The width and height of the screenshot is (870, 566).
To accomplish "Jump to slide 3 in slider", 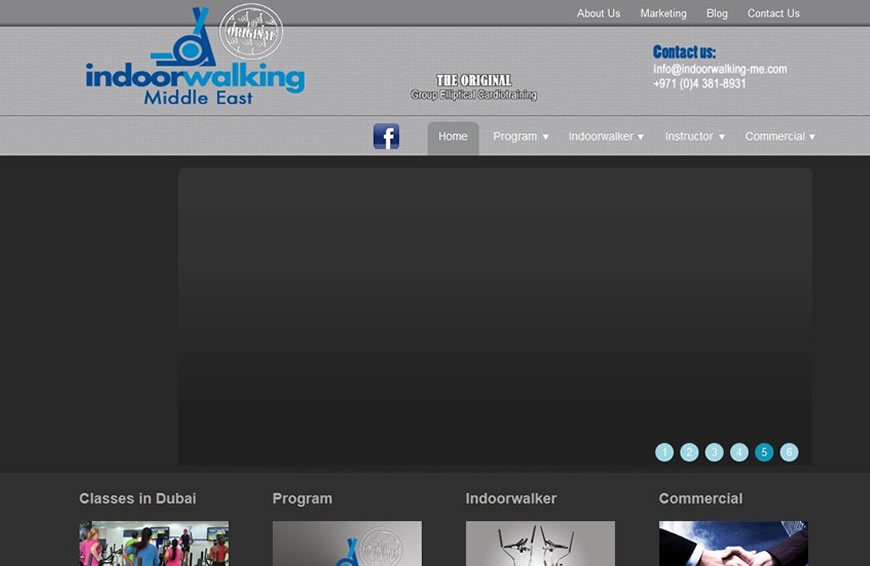I will pyautogui.click(x=714, y=452).
